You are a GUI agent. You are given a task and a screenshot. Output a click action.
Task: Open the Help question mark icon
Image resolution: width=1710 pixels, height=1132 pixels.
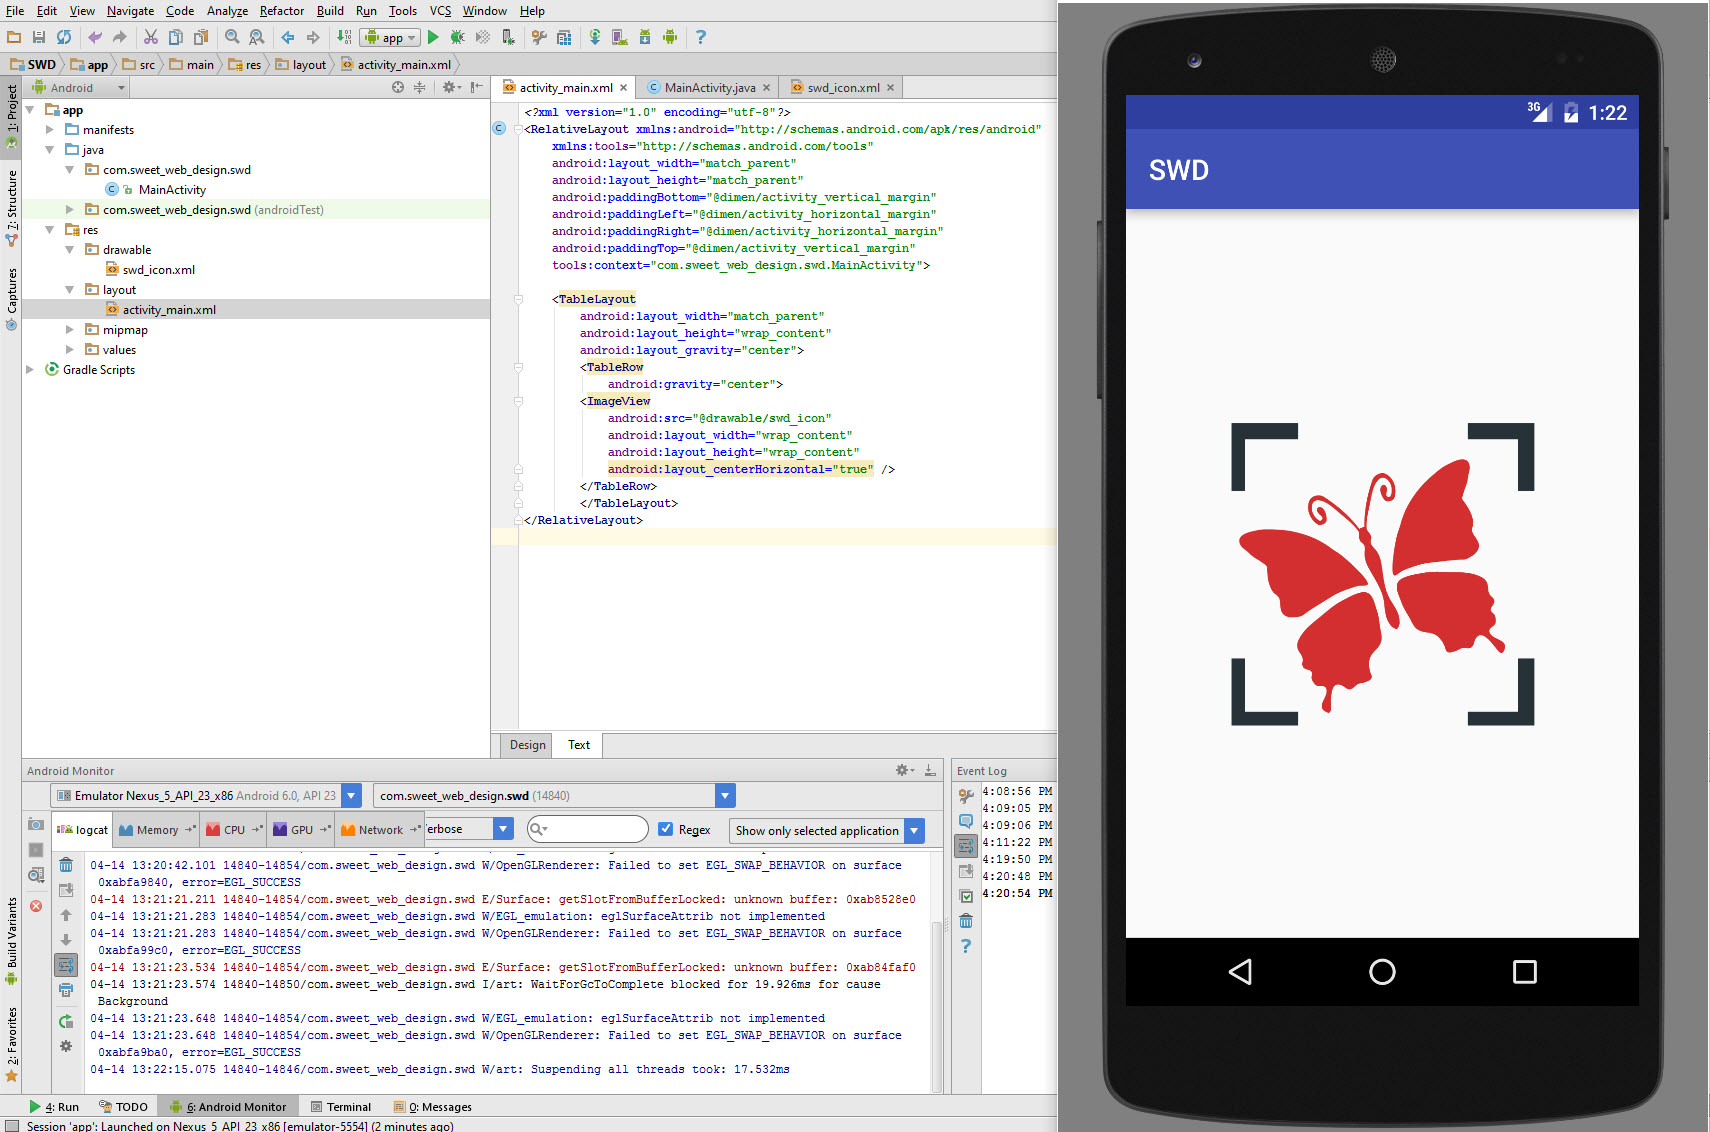700,37
